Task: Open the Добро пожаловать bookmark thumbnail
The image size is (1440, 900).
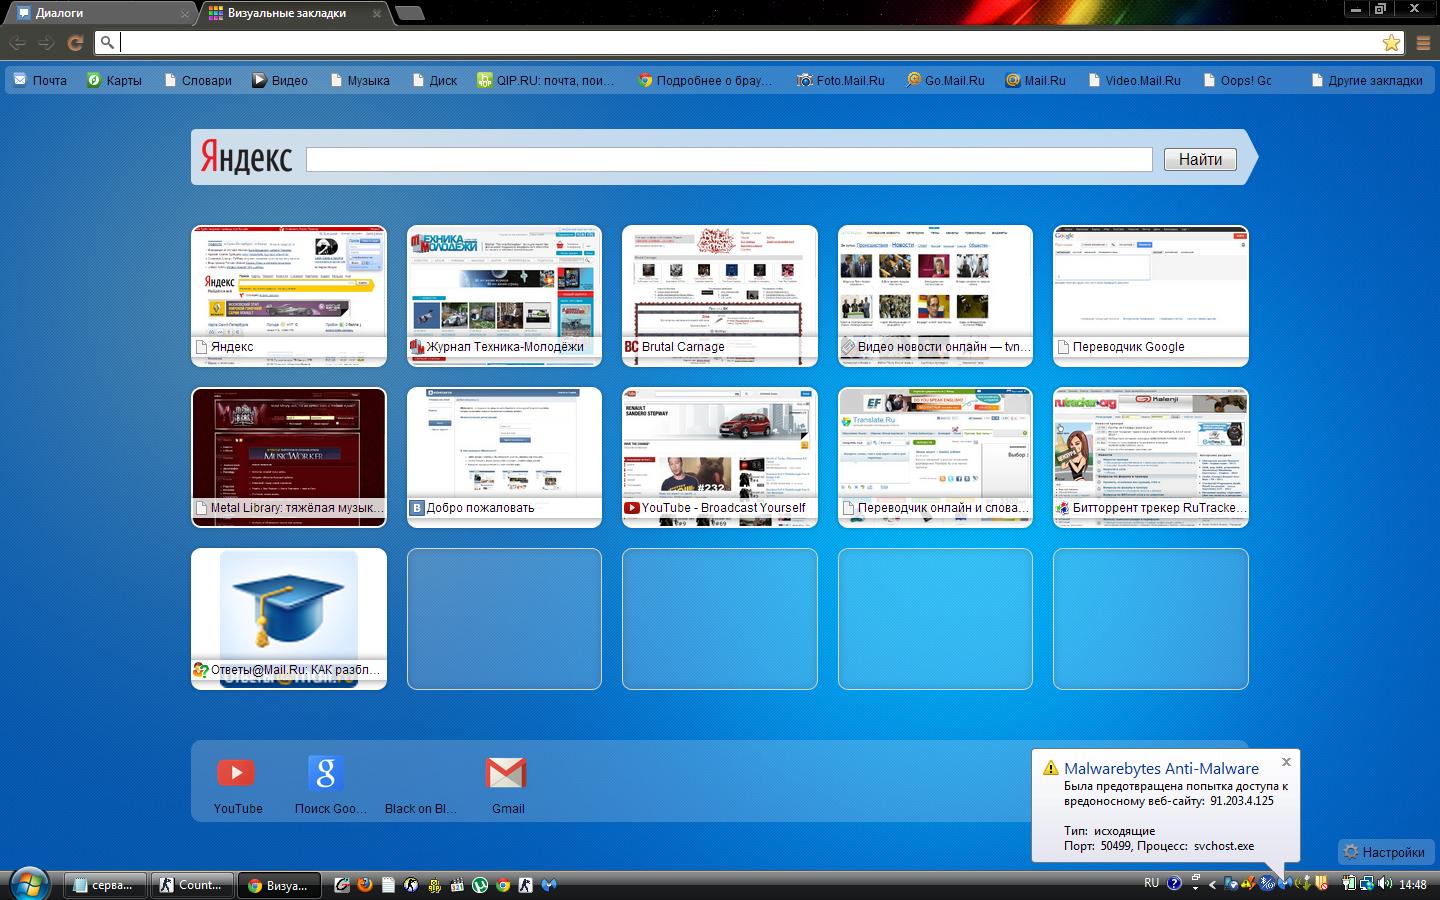Action: (504, 457)
